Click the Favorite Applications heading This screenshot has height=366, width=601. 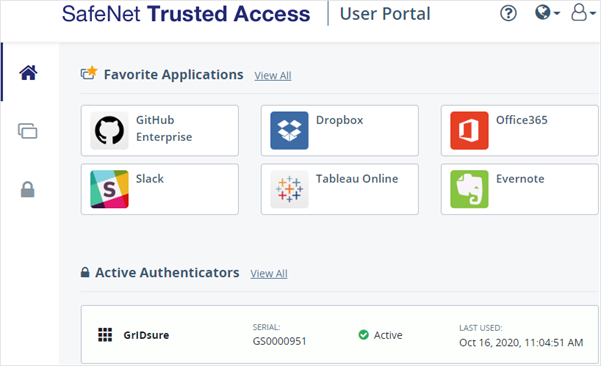pyautogui.click(x=174, y=74)
